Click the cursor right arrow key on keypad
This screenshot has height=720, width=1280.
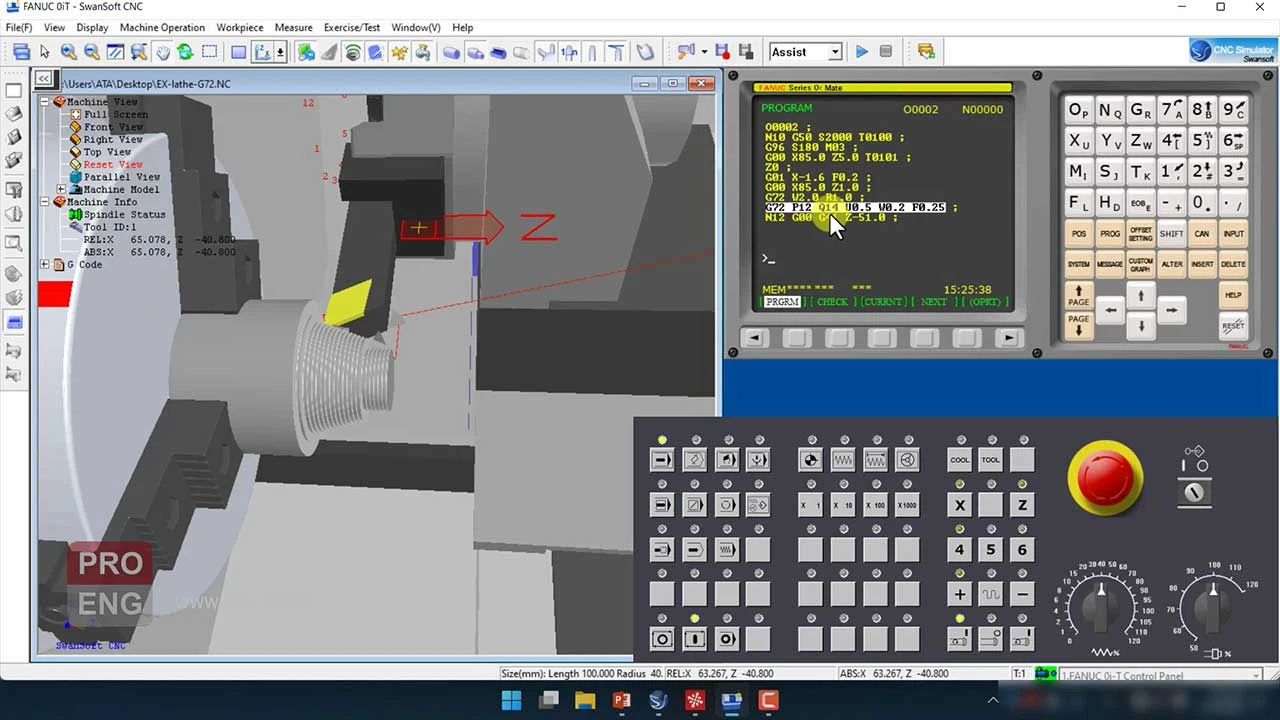pyautogui.click(x=1171, y=311)
